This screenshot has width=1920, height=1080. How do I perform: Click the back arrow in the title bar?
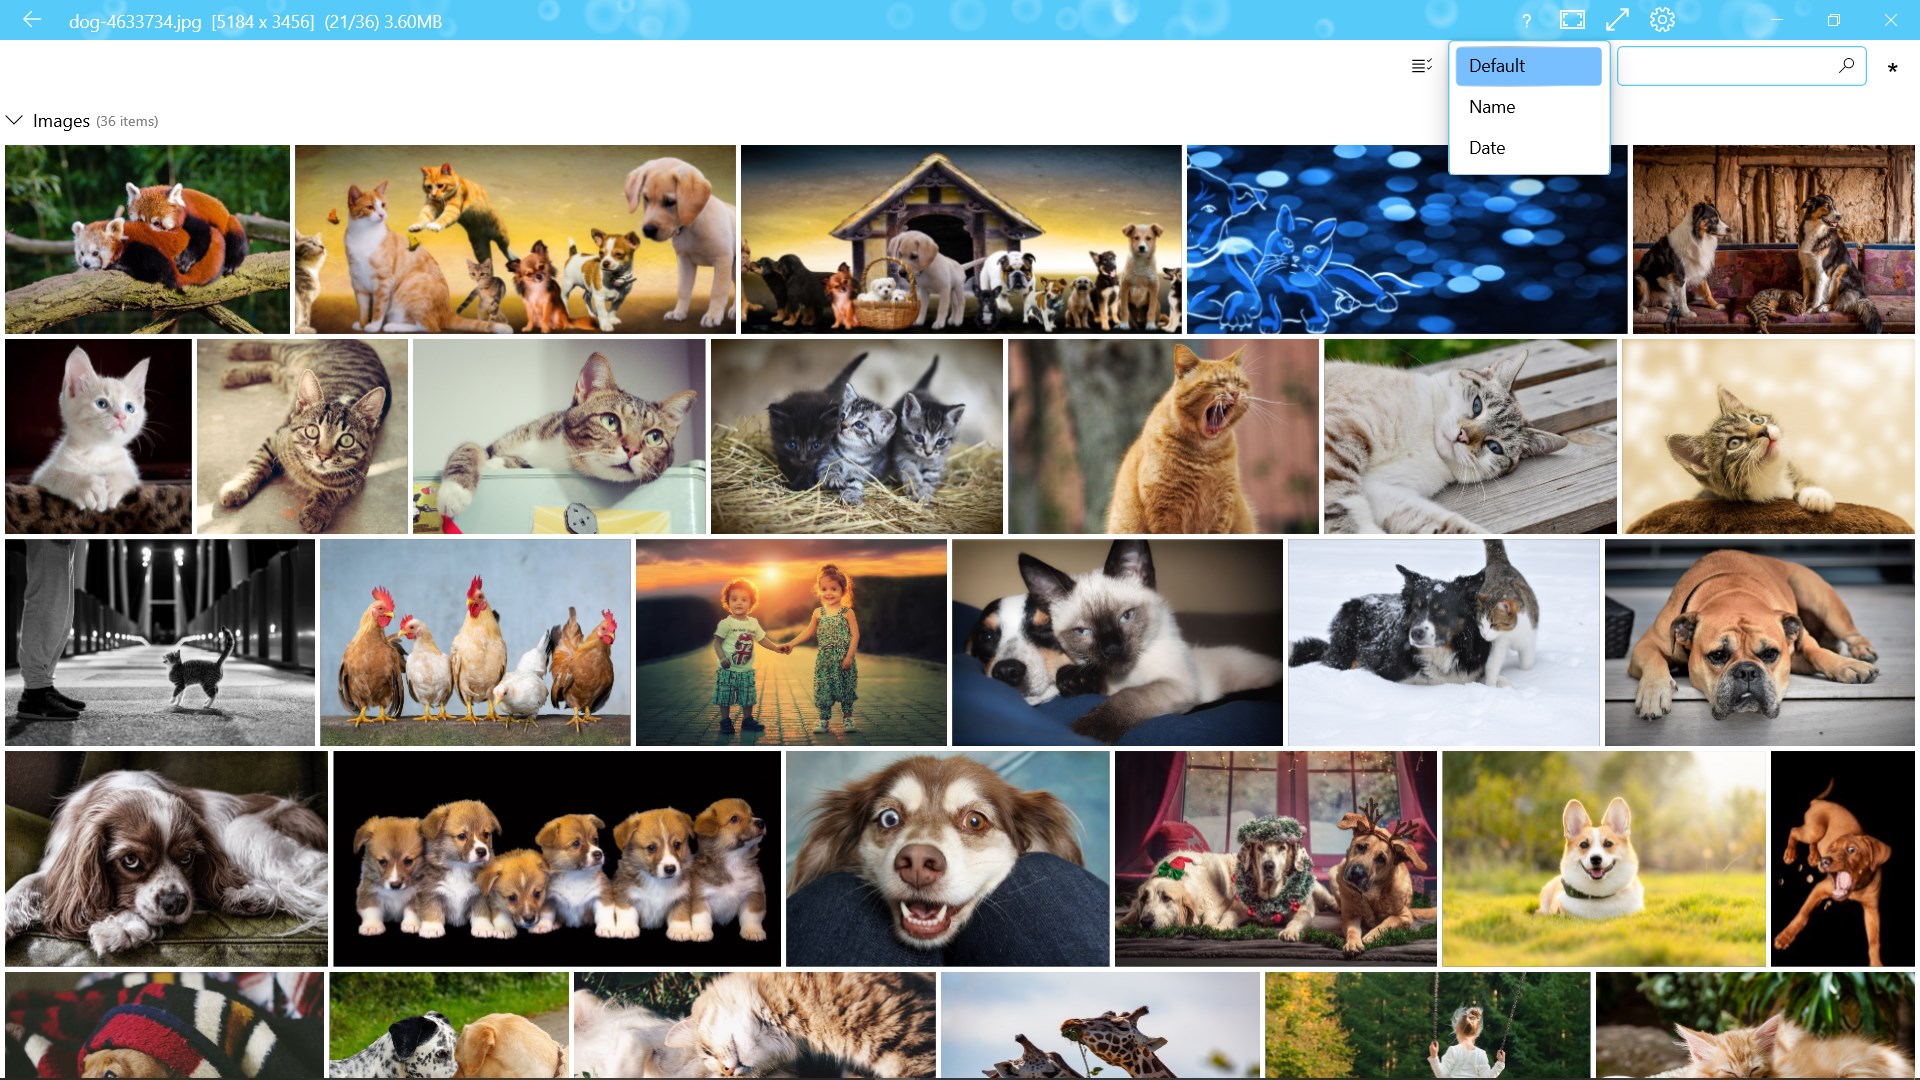[x=33, y=19]
